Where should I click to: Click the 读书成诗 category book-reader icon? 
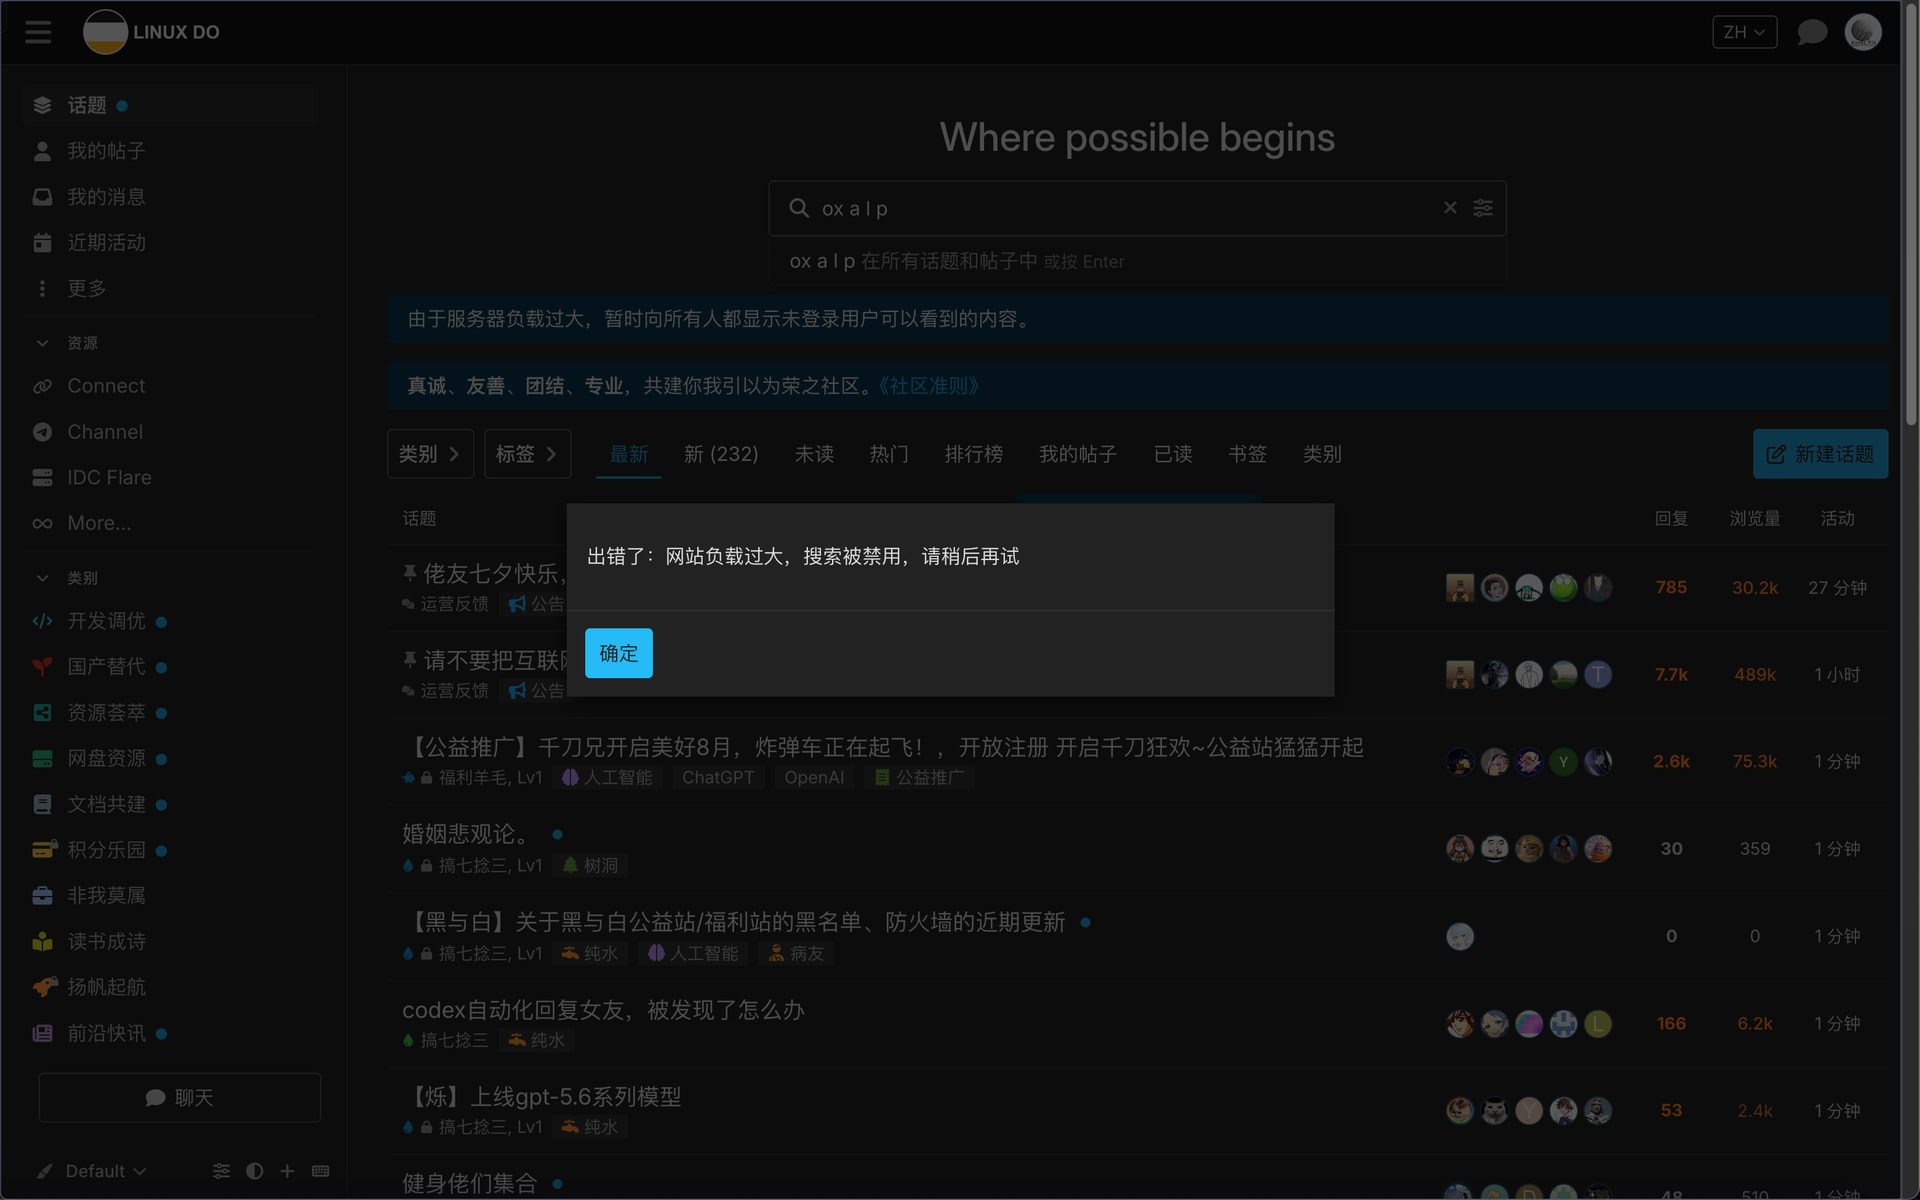tap(42, 942)
